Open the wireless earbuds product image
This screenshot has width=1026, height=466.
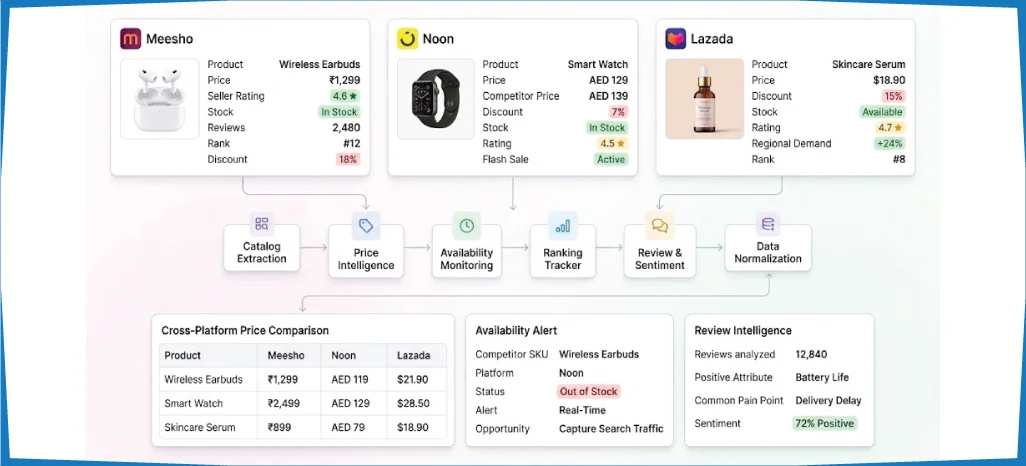point(160,99)
